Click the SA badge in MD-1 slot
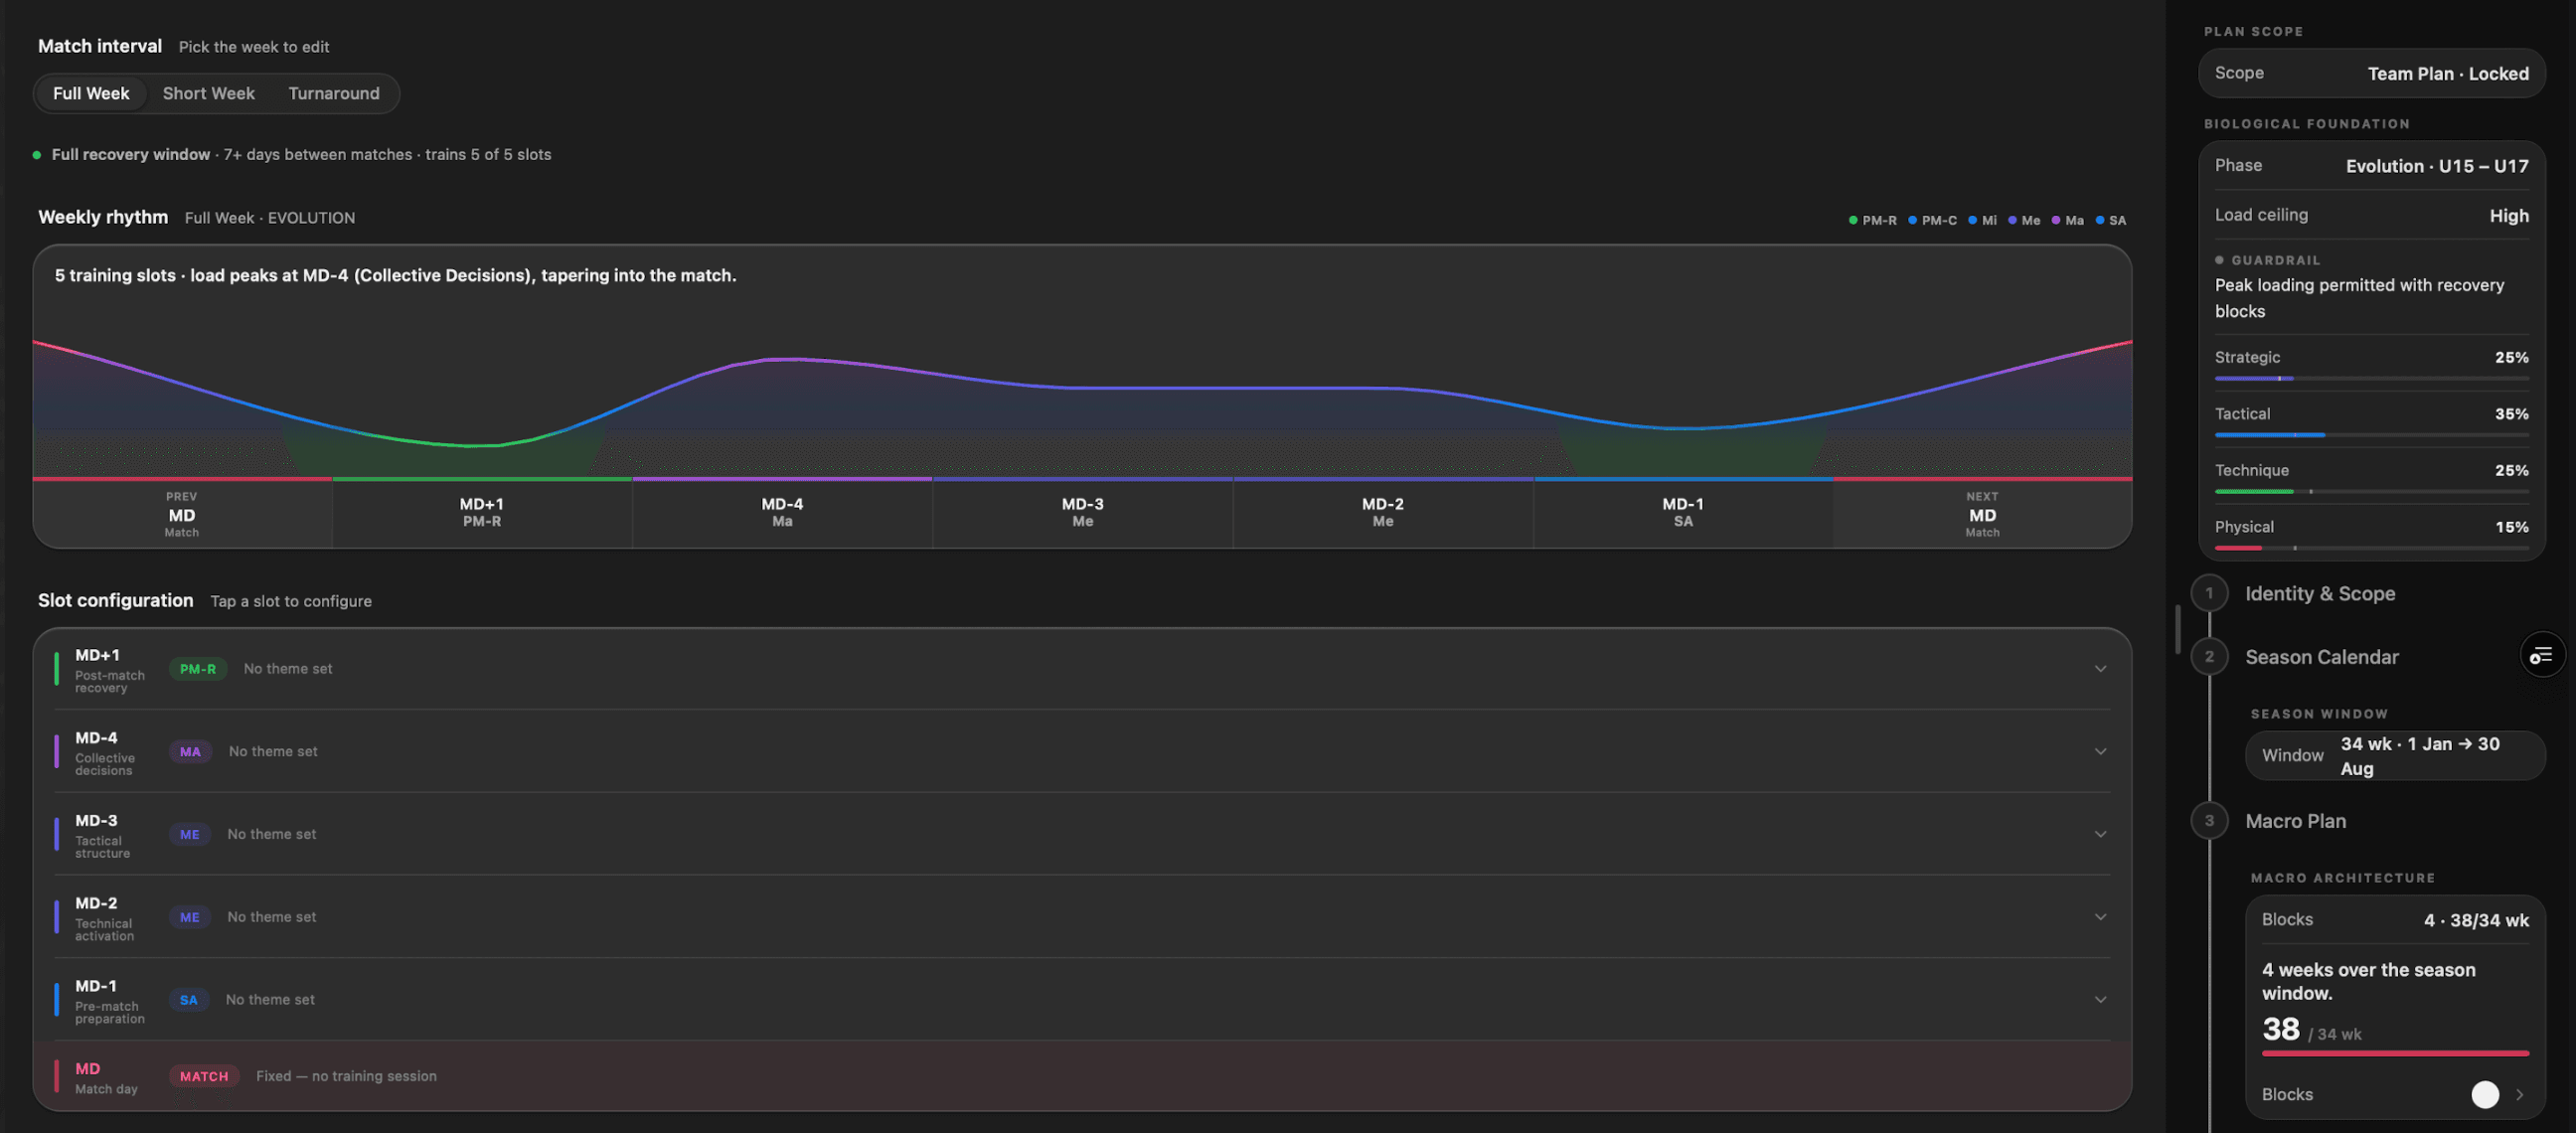The height and width of the screenshot is (1133, 2576). (188, 1000)
